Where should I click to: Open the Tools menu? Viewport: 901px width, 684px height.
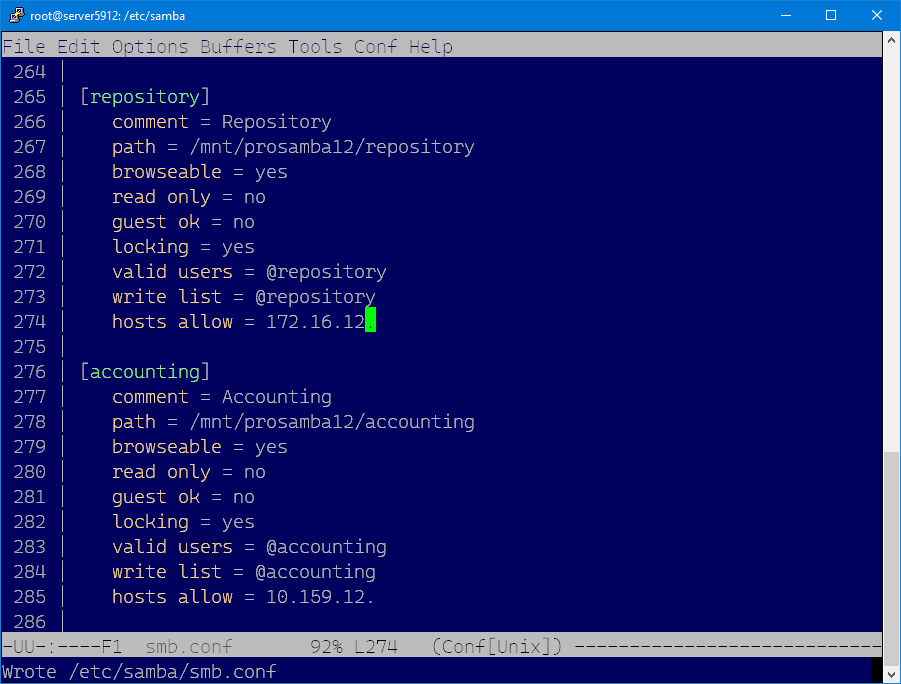click(x=315, y=47)
